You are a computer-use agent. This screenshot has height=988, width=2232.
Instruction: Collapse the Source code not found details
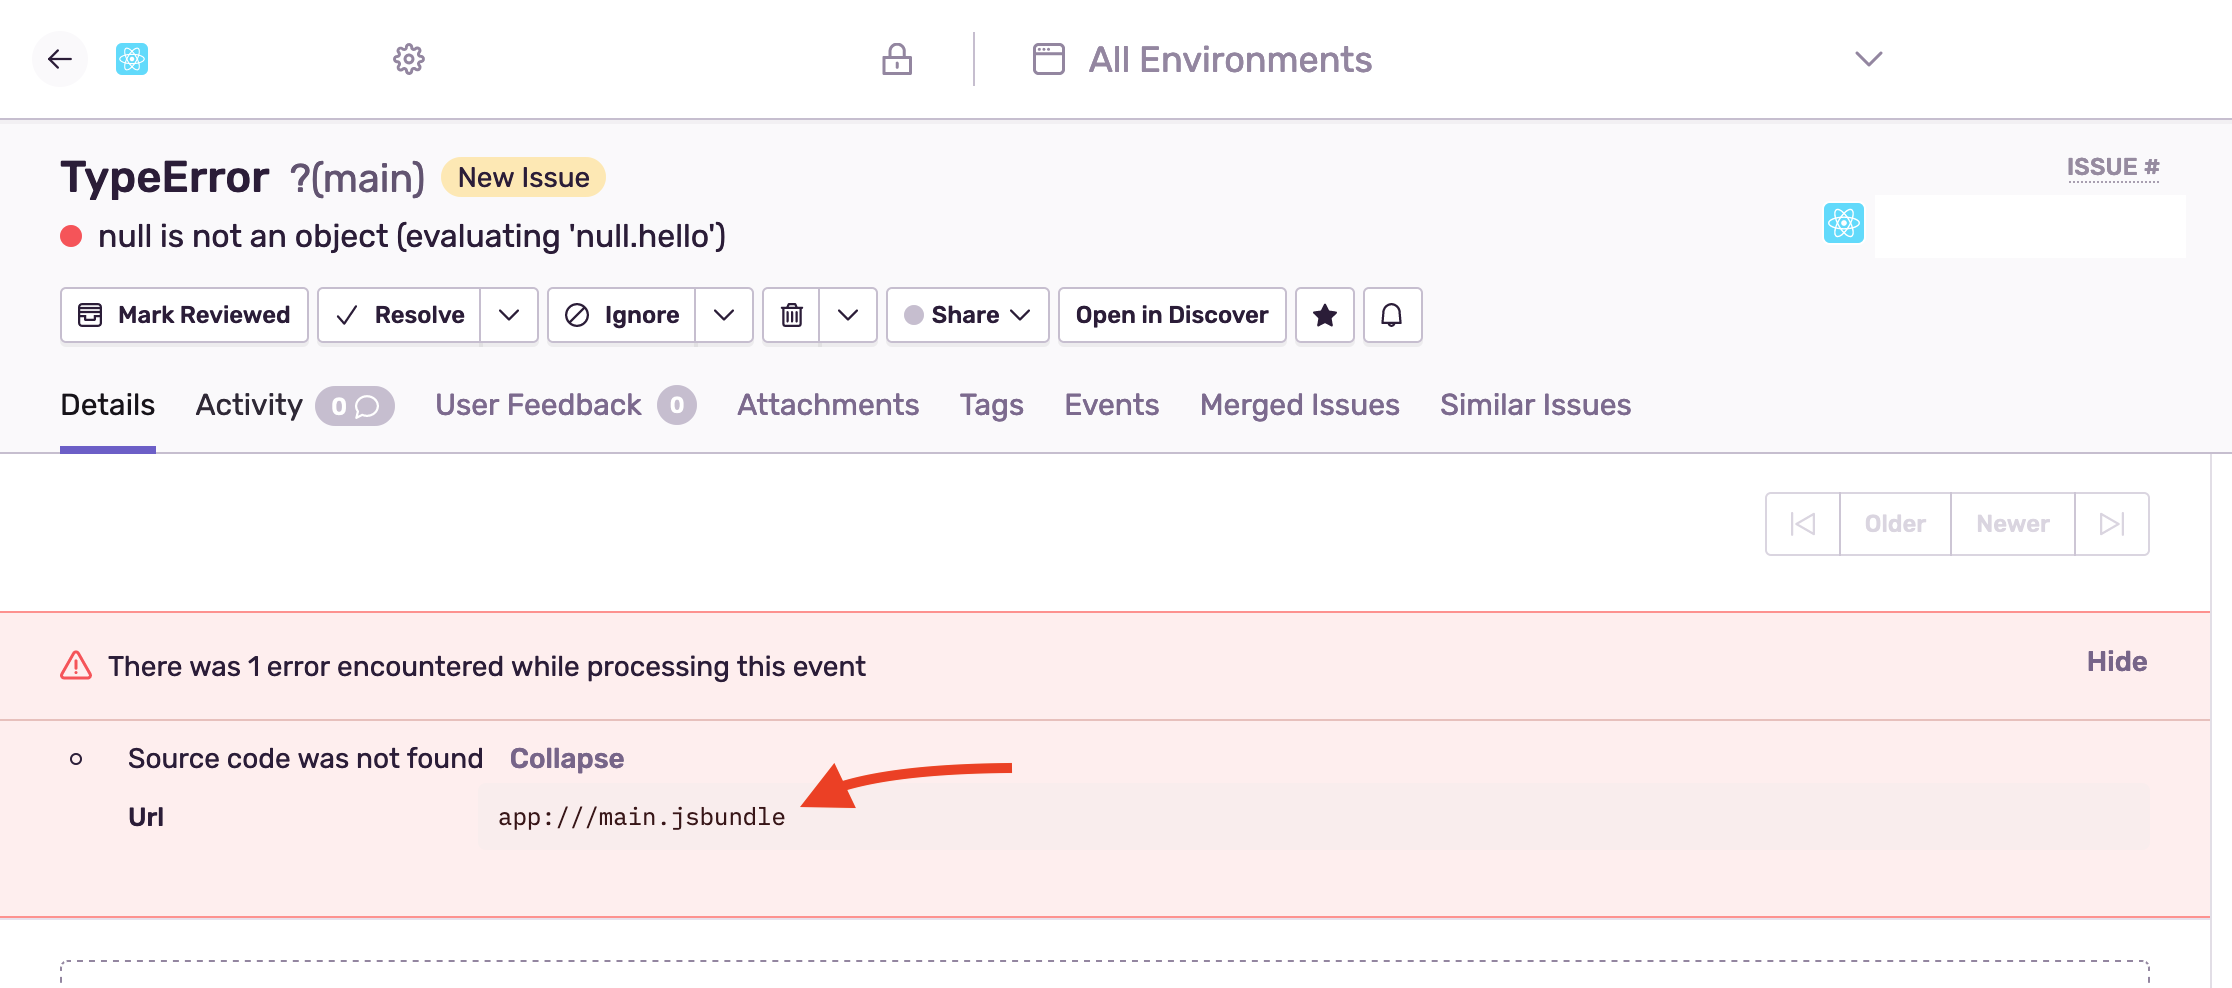(566, 758)
